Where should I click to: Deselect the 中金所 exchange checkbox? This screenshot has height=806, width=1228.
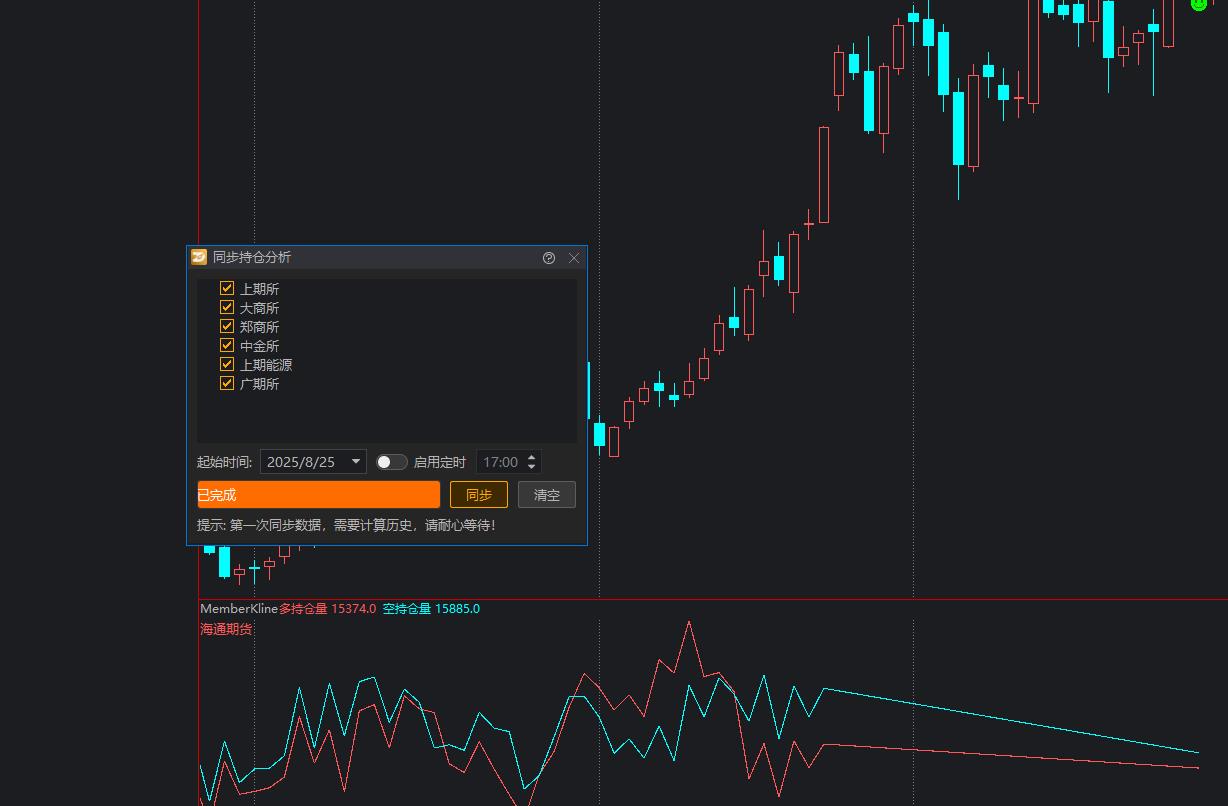tap(227, 345)
